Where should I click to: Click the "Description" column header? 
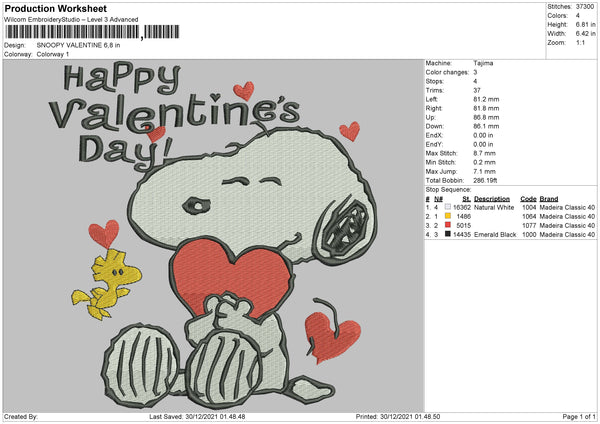[x=492, y=199]
